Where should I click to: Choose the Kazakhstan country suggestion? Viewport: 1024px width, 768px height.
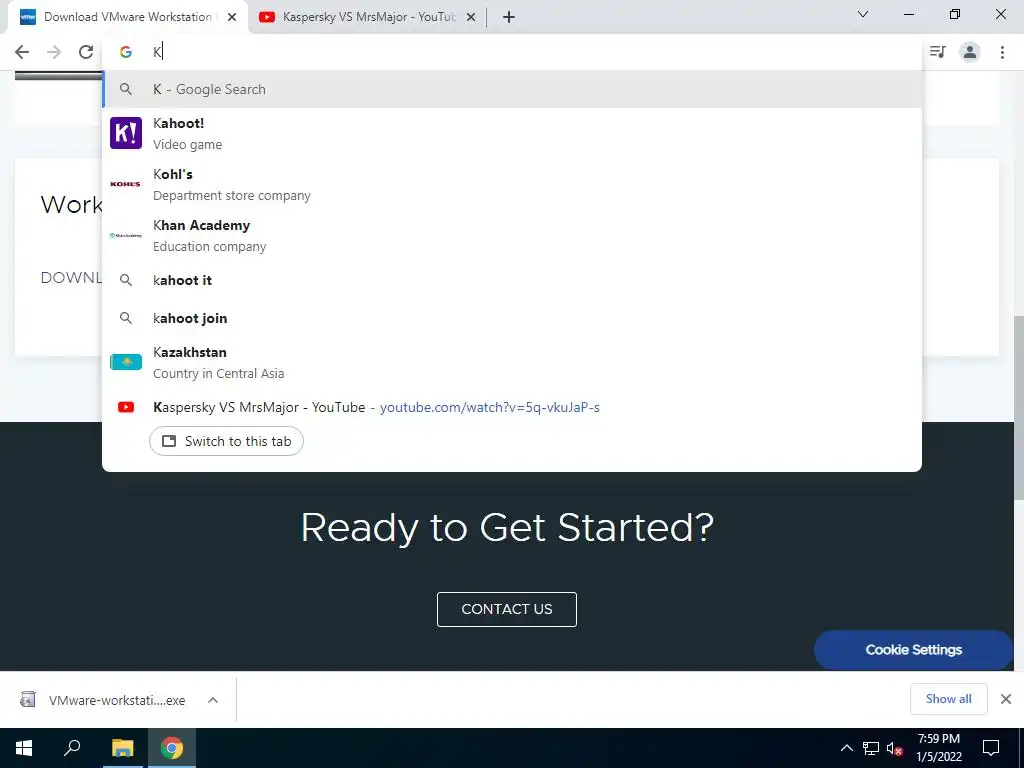[512, 362]
